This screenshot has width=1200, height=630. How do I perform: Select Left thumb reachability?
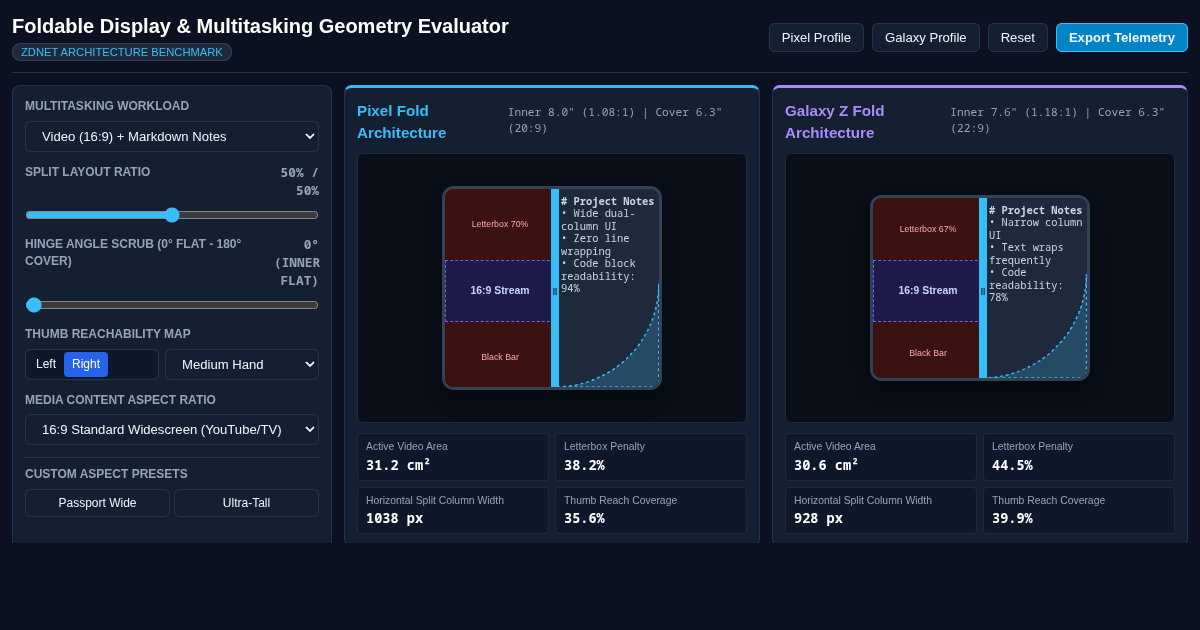46,364
